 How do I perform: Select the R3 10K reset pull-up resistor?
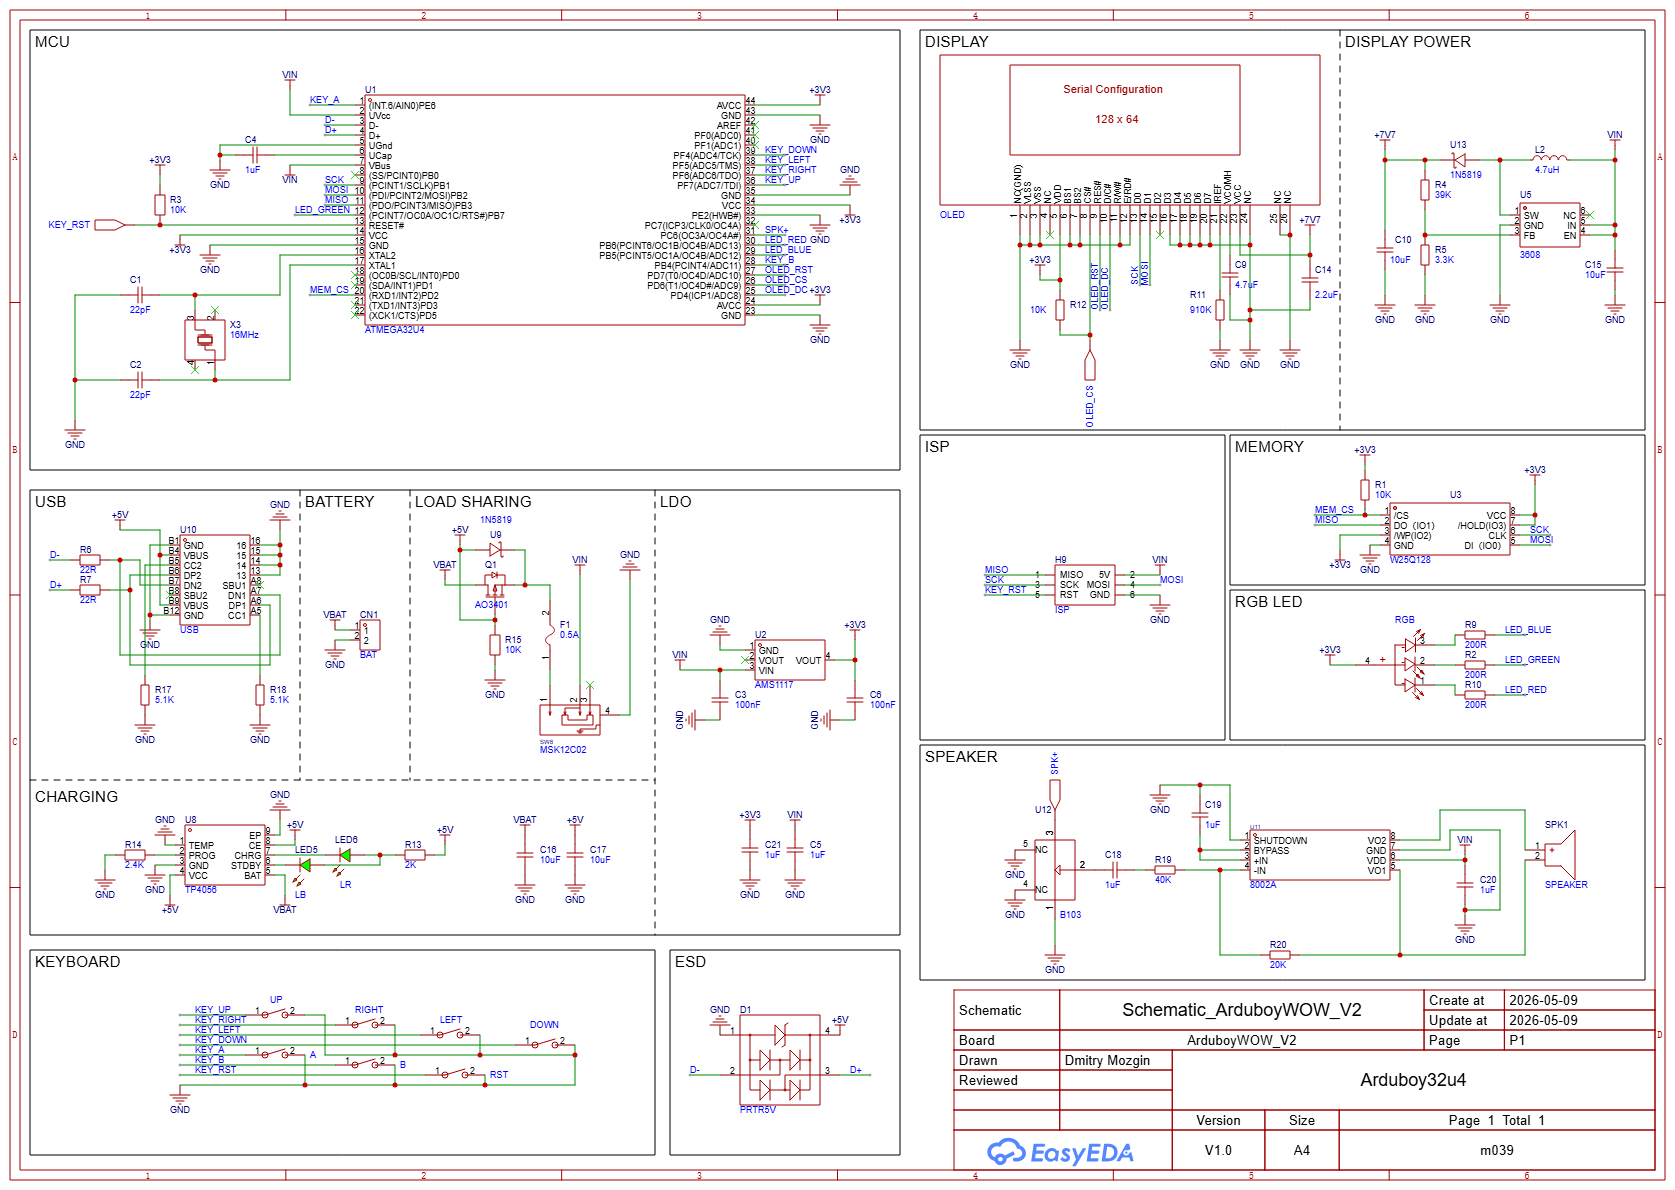click(160, 205)
